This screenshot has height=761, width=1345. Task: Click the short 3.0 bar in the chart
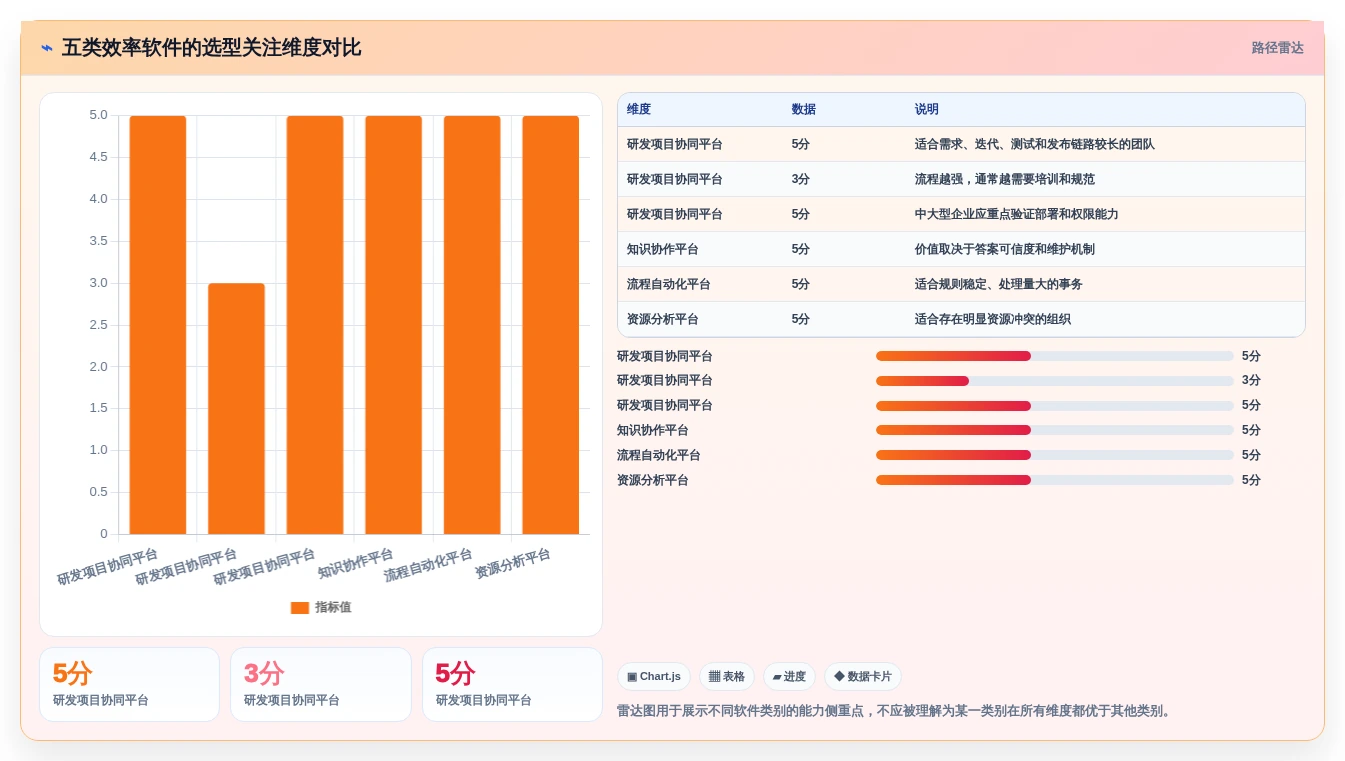236,408
